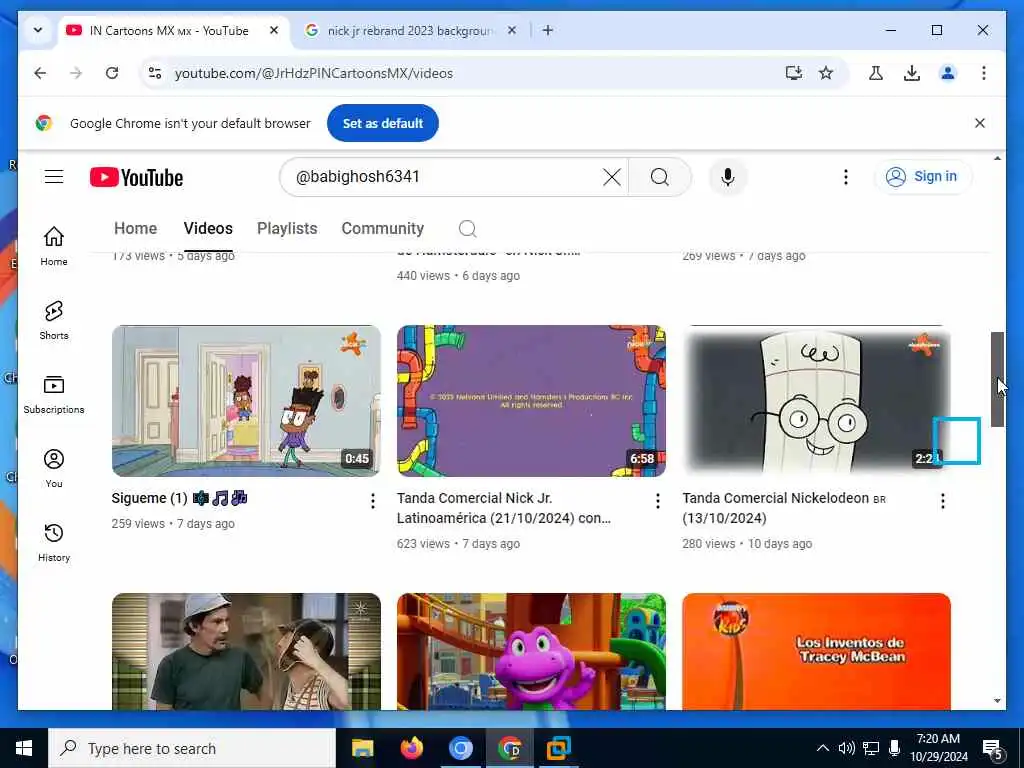This screenshot has height=768, width=1024.
Task: Open the YouTube guide hamburger menu
Action: click(54, 176)
